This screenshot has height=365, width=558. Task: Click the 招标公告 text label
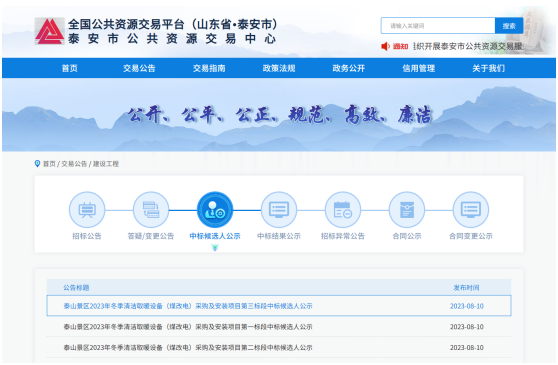click(87, 236)
